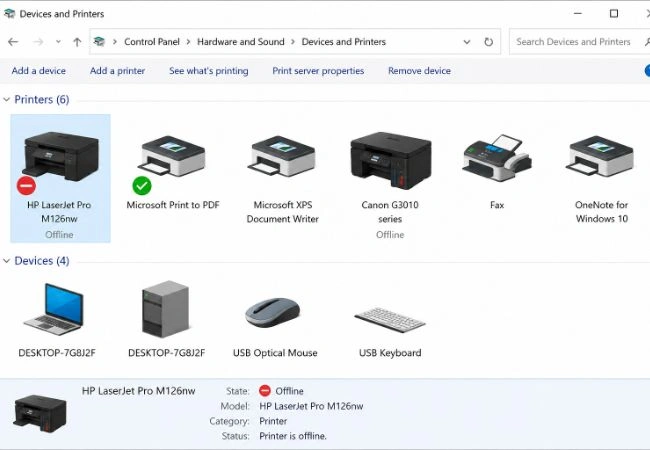The image size is (650, 450).
Task: Open the address bar history dropdown
Action: (467, 42)
